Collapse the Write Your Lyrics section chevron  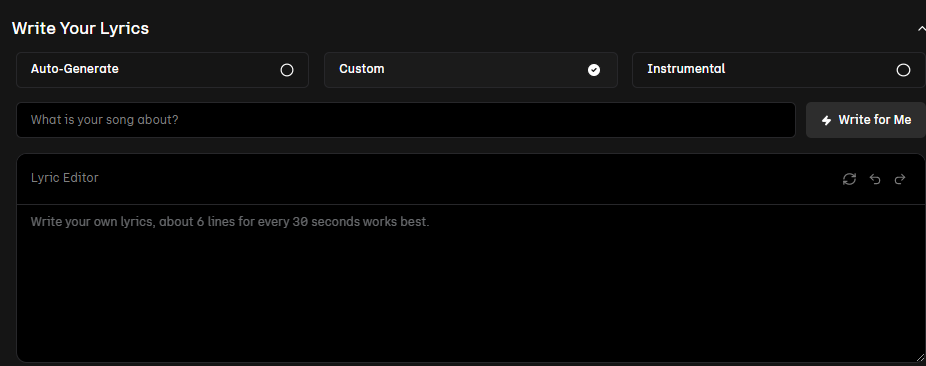921,28
